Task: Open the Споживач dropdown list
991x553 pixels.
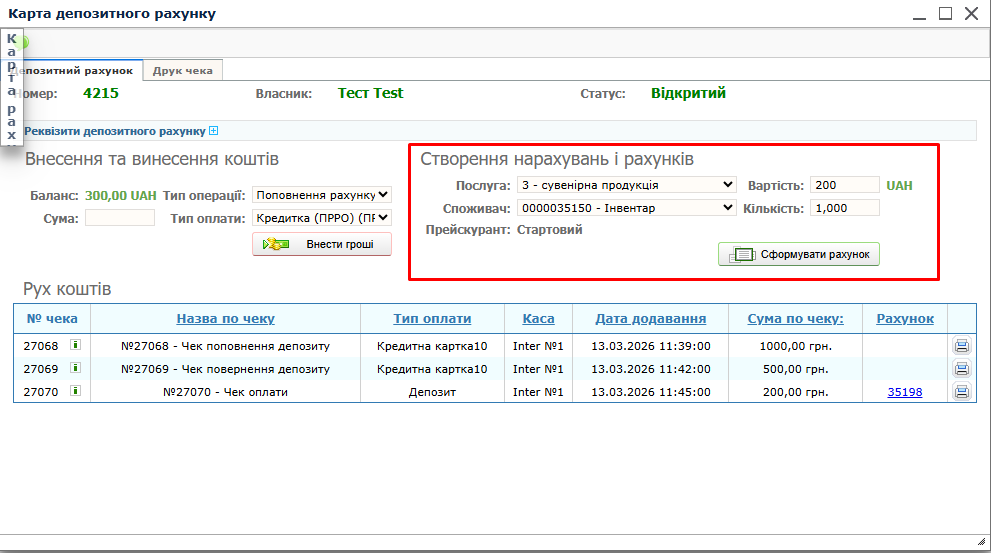Action: coord(626,208)
